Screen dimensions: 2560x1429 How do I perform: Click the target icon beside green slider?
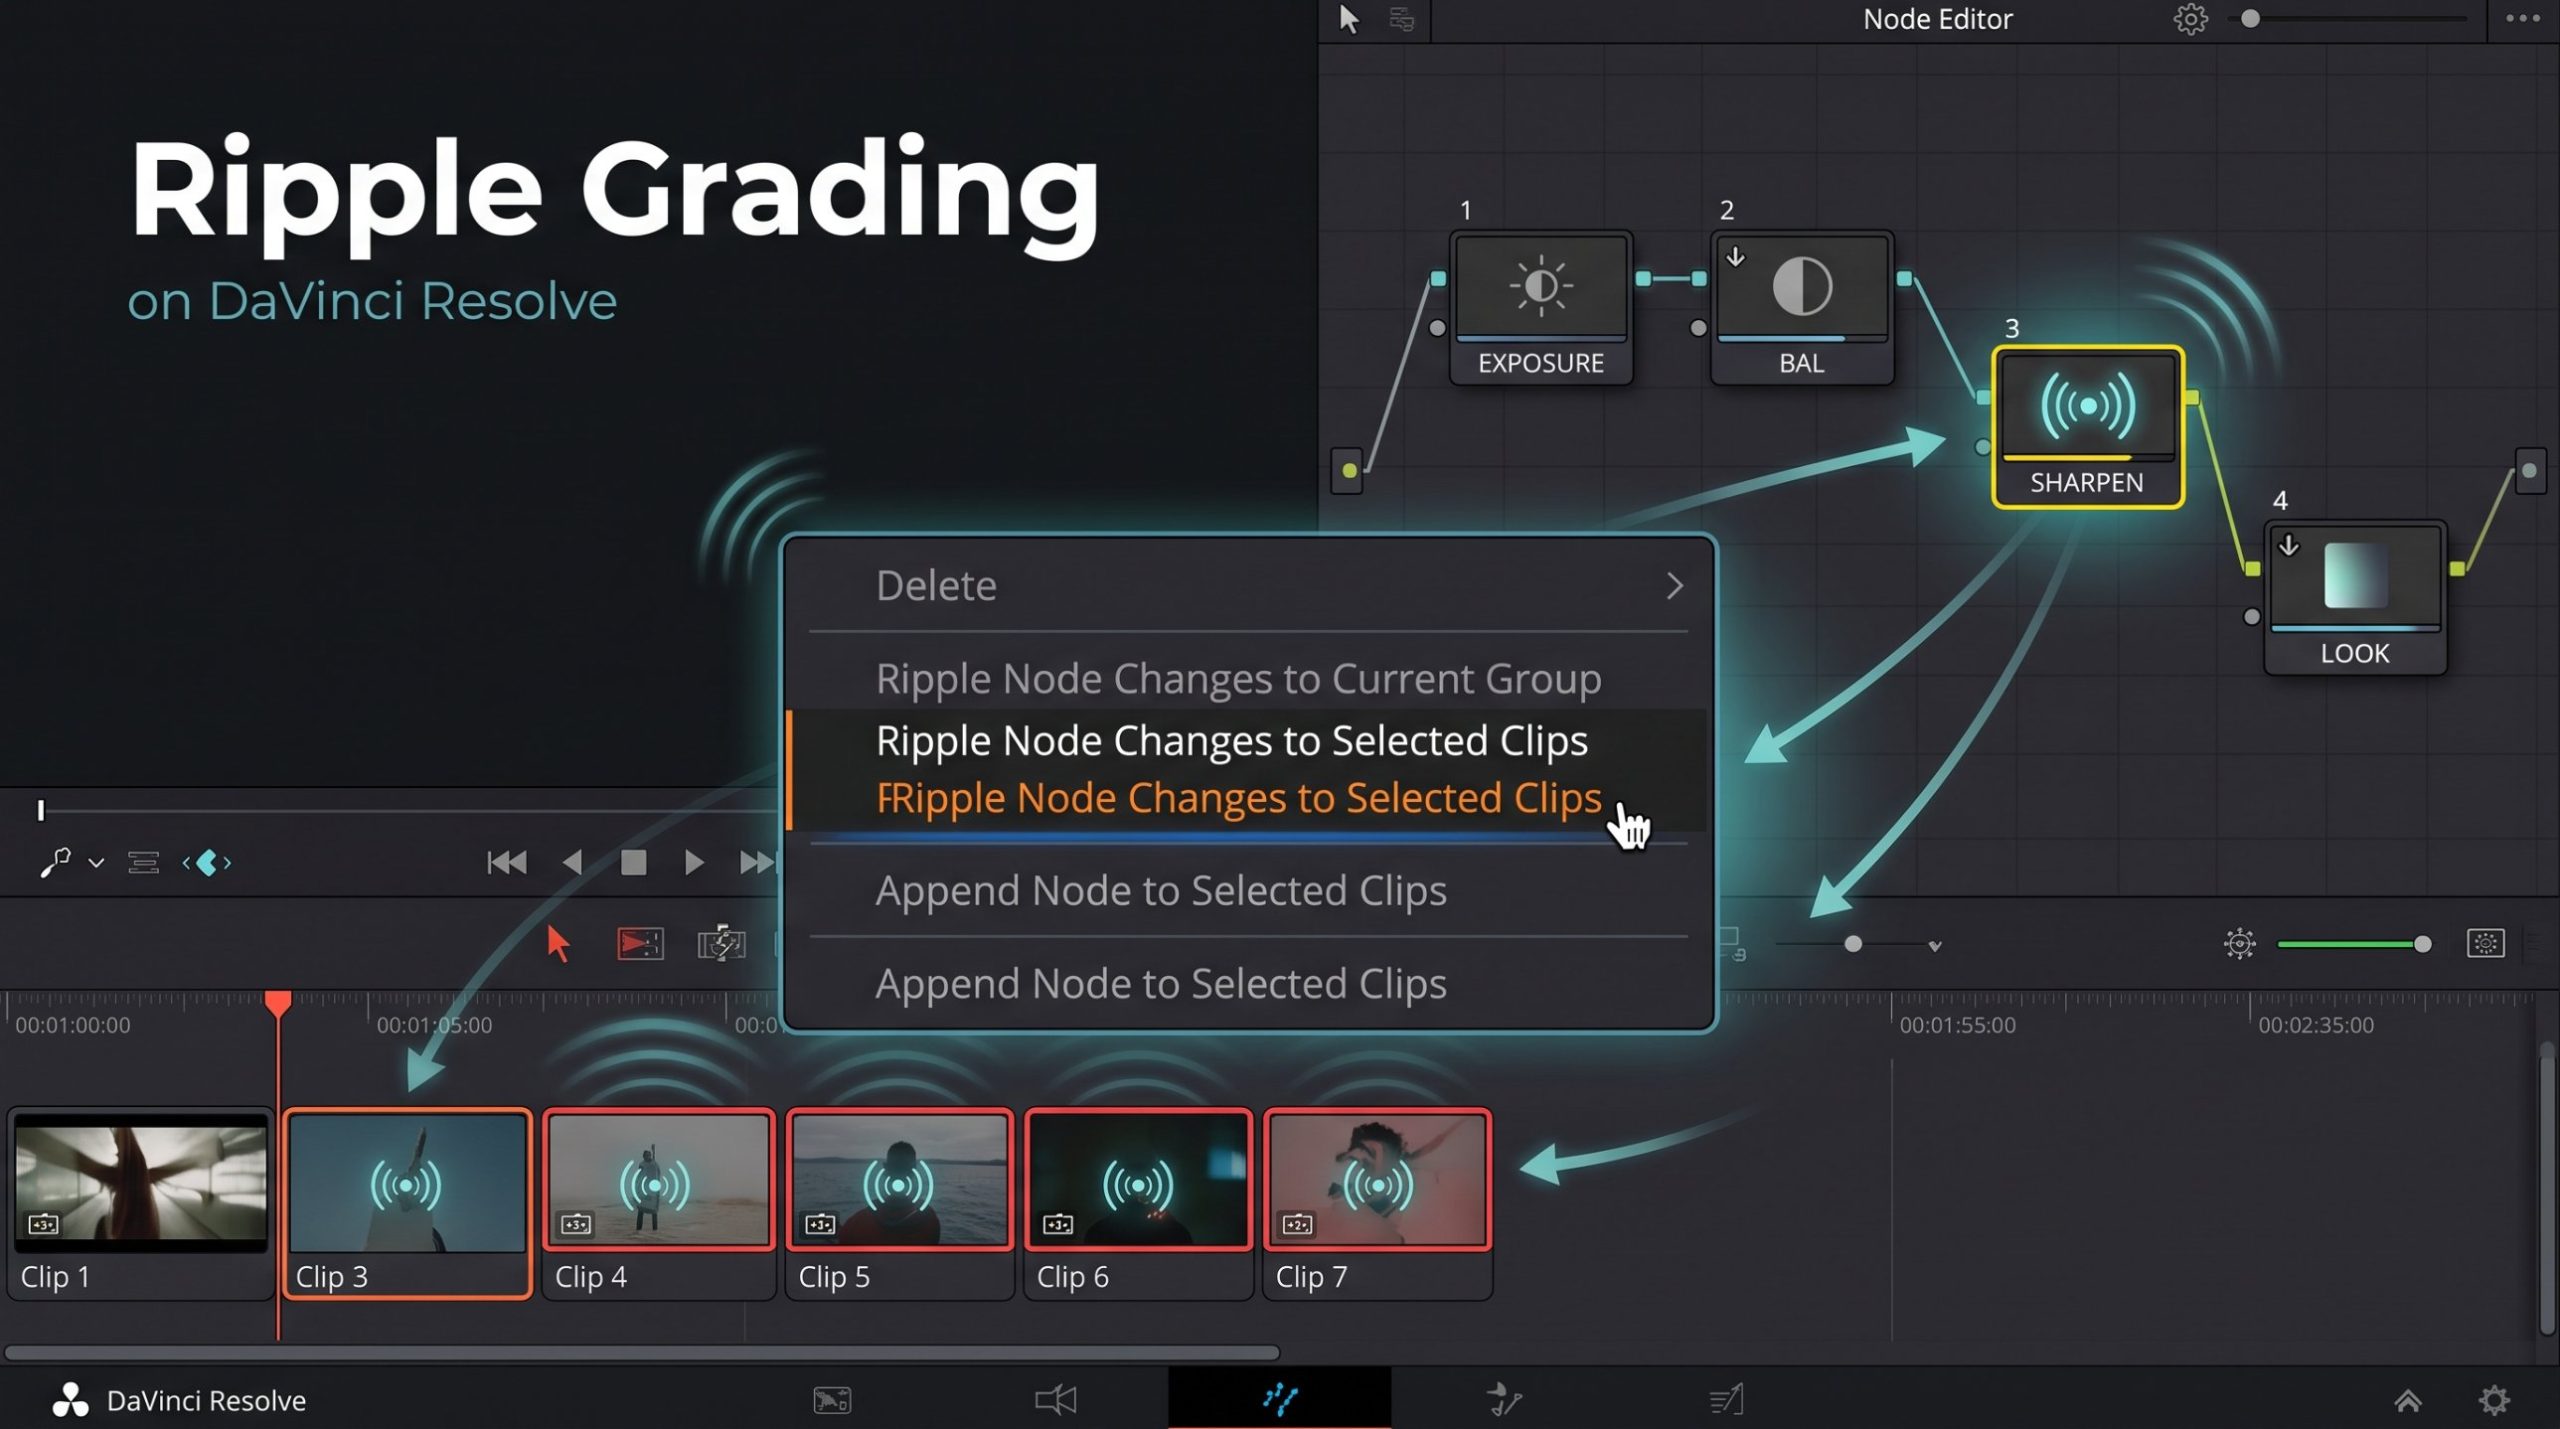(2240, 943)
